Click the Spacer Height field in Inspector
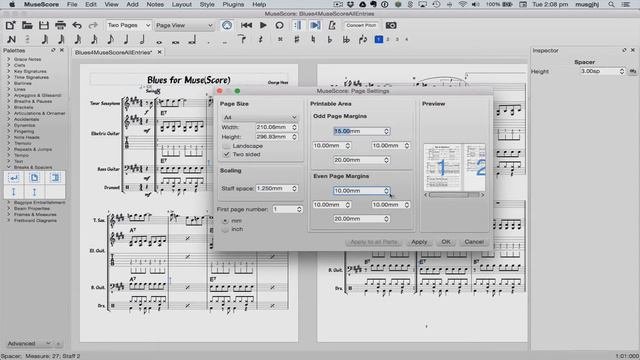 coord(602,71)
